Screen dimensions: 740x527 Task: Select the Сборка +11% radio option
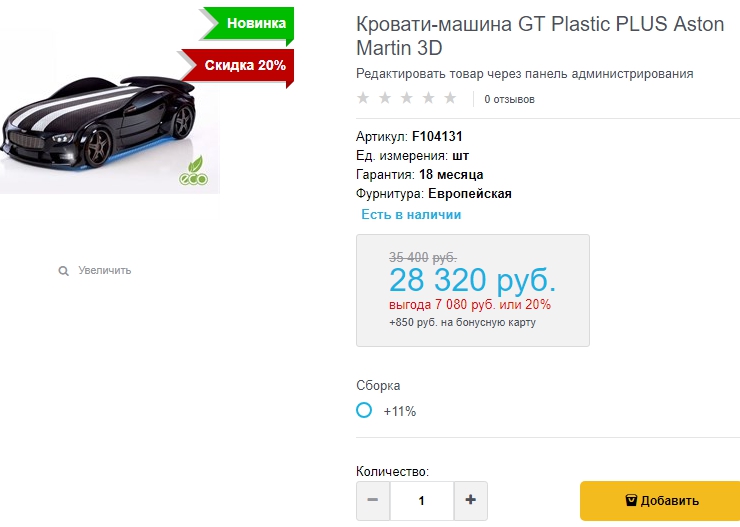click(364, 410)
